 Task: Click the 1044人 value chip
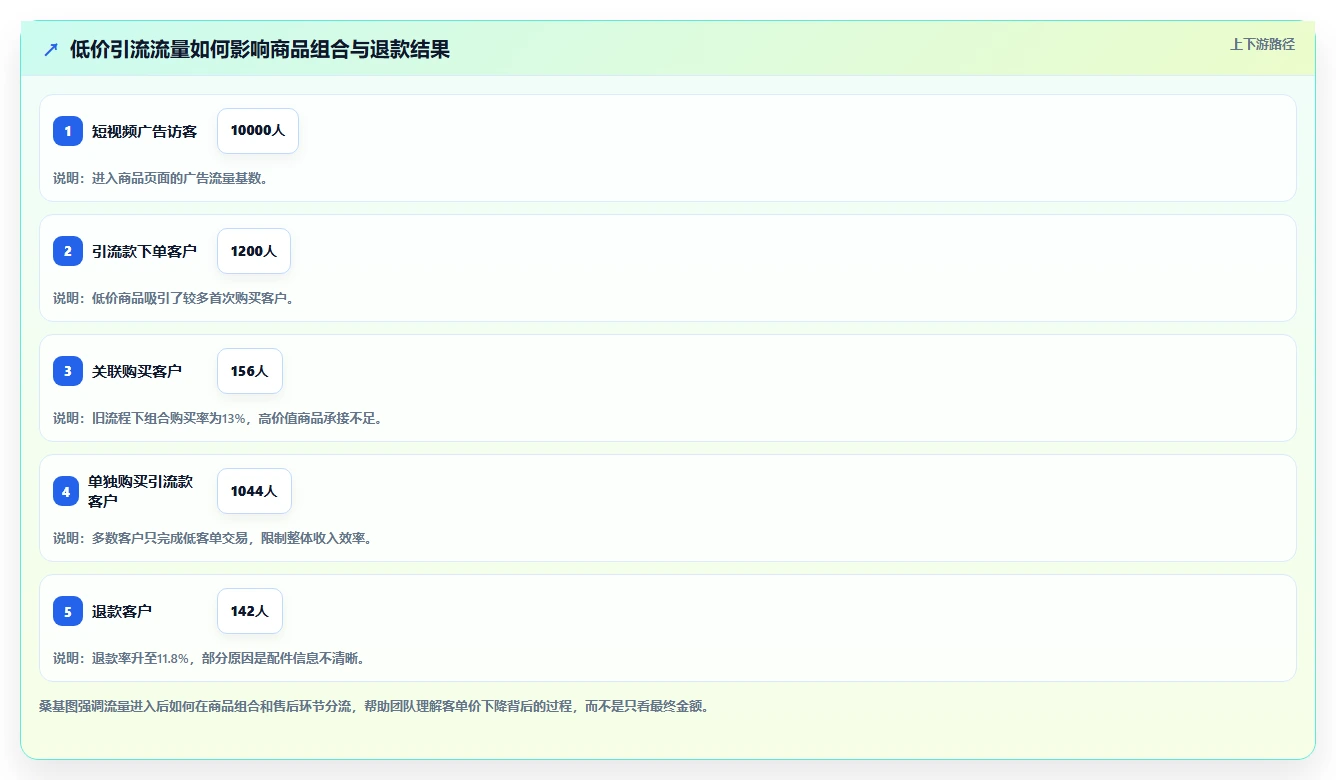click(x=254, y=491)
